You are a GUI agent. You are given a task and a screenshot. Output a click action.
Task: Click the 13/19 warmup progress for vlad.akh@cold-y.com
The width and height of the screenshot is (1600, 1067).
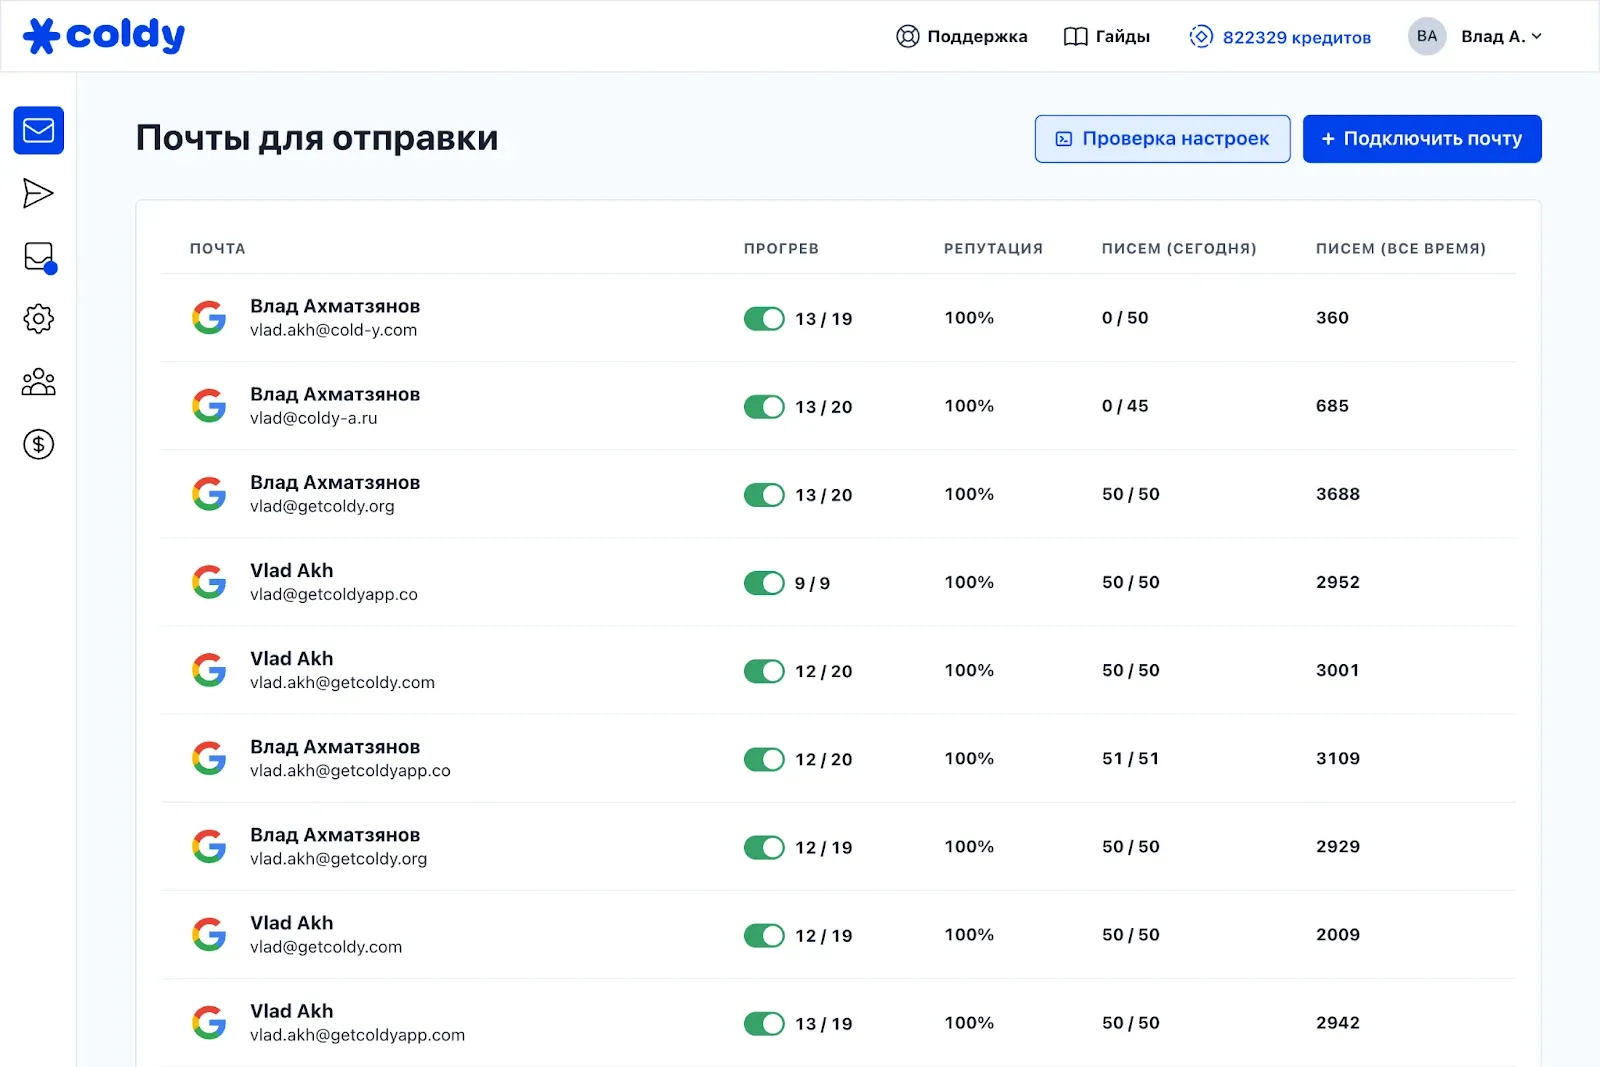[x=822, y=318]
